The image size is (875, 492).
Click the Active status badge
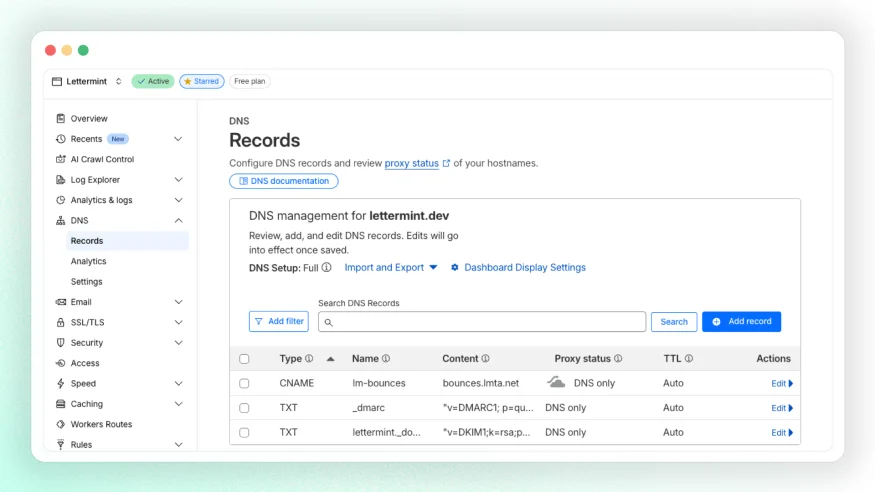tap(153, 81)
